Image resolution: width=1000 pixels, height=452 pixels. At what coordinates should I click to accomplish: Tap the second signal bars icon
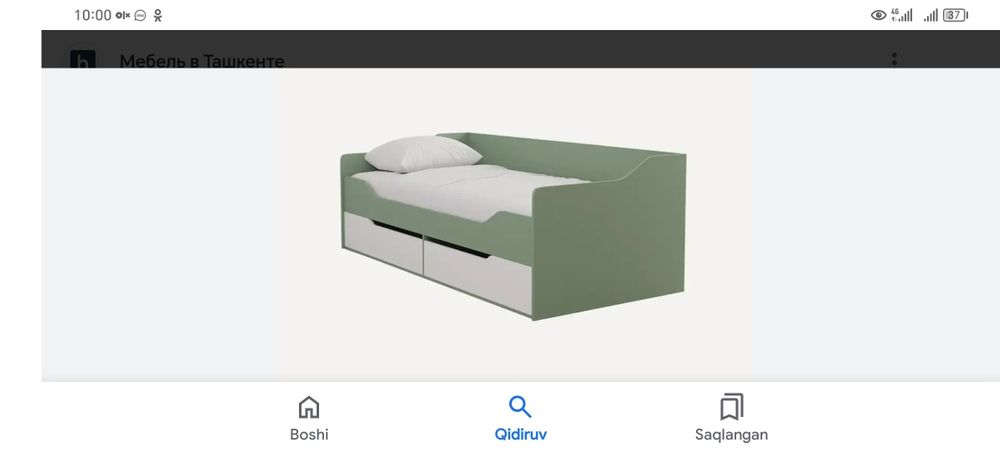(930, 15)
